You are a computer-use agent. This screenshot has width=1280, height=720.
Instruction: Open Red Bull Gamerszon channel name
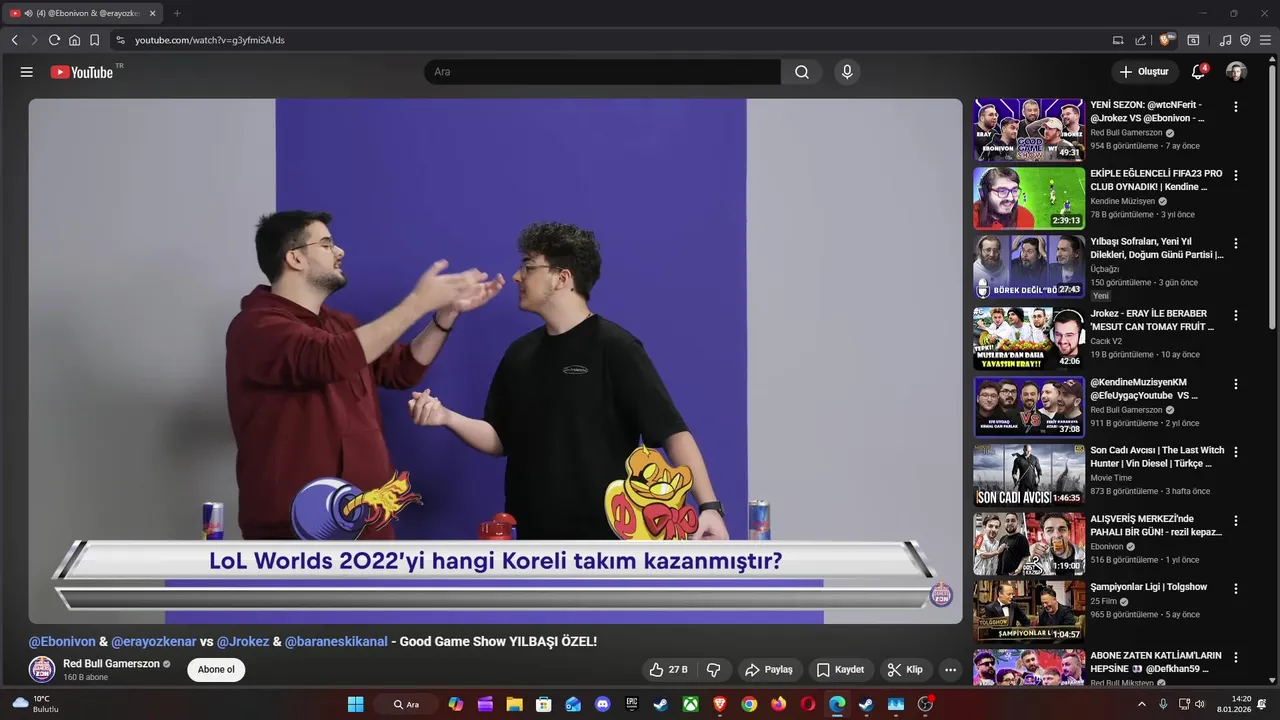pyautogui.click(x=111, y=663)
